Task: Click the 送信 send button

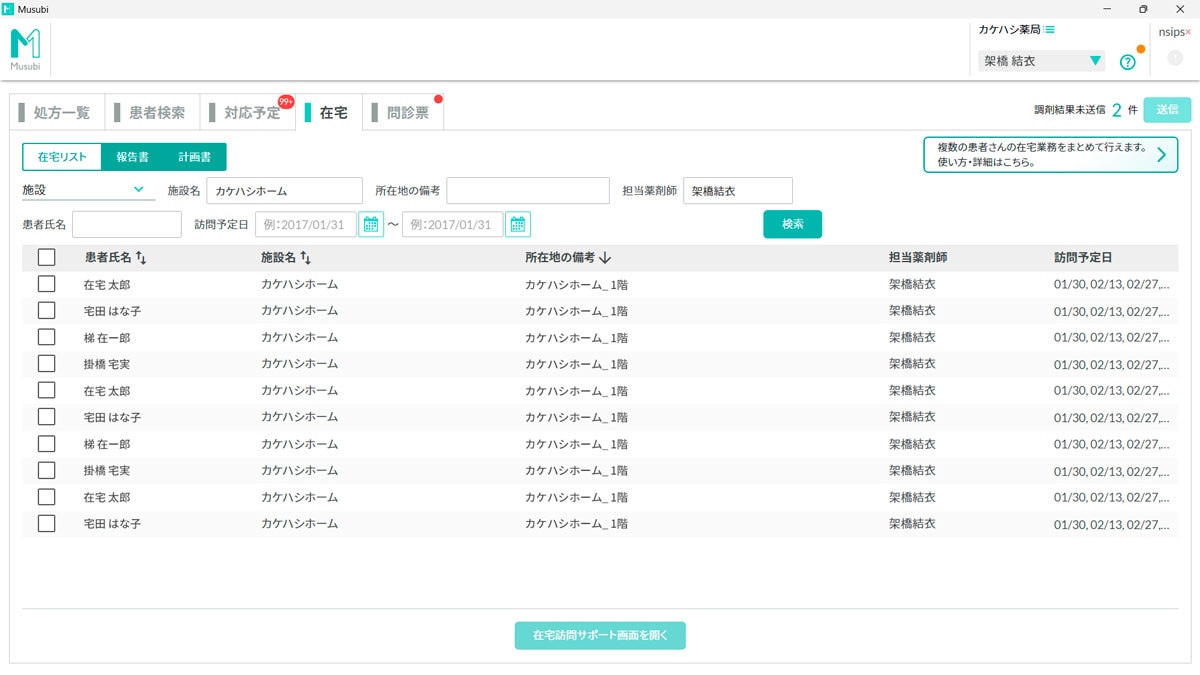Action: [x=1166, y=110]
